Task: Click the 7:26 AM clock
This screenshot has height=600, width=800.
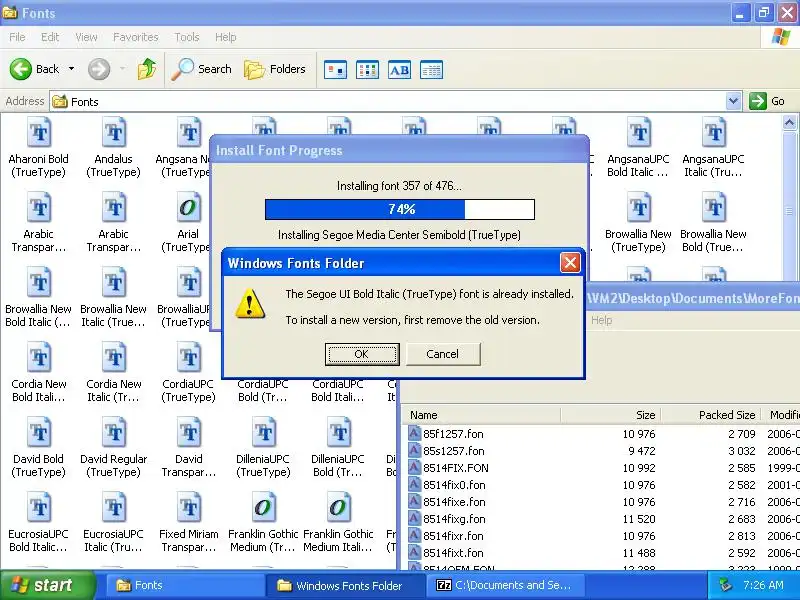Action: tap(764, 585)
